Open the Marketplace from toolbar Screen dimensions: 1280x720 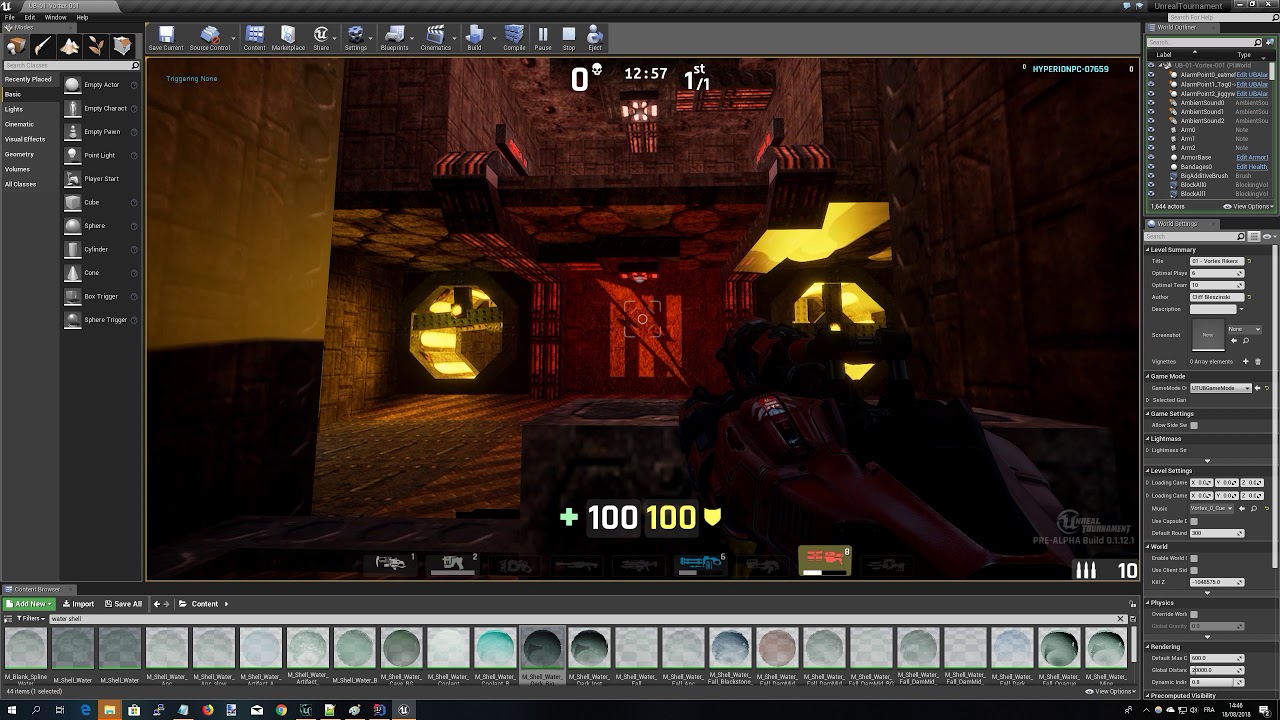point(288,38)
